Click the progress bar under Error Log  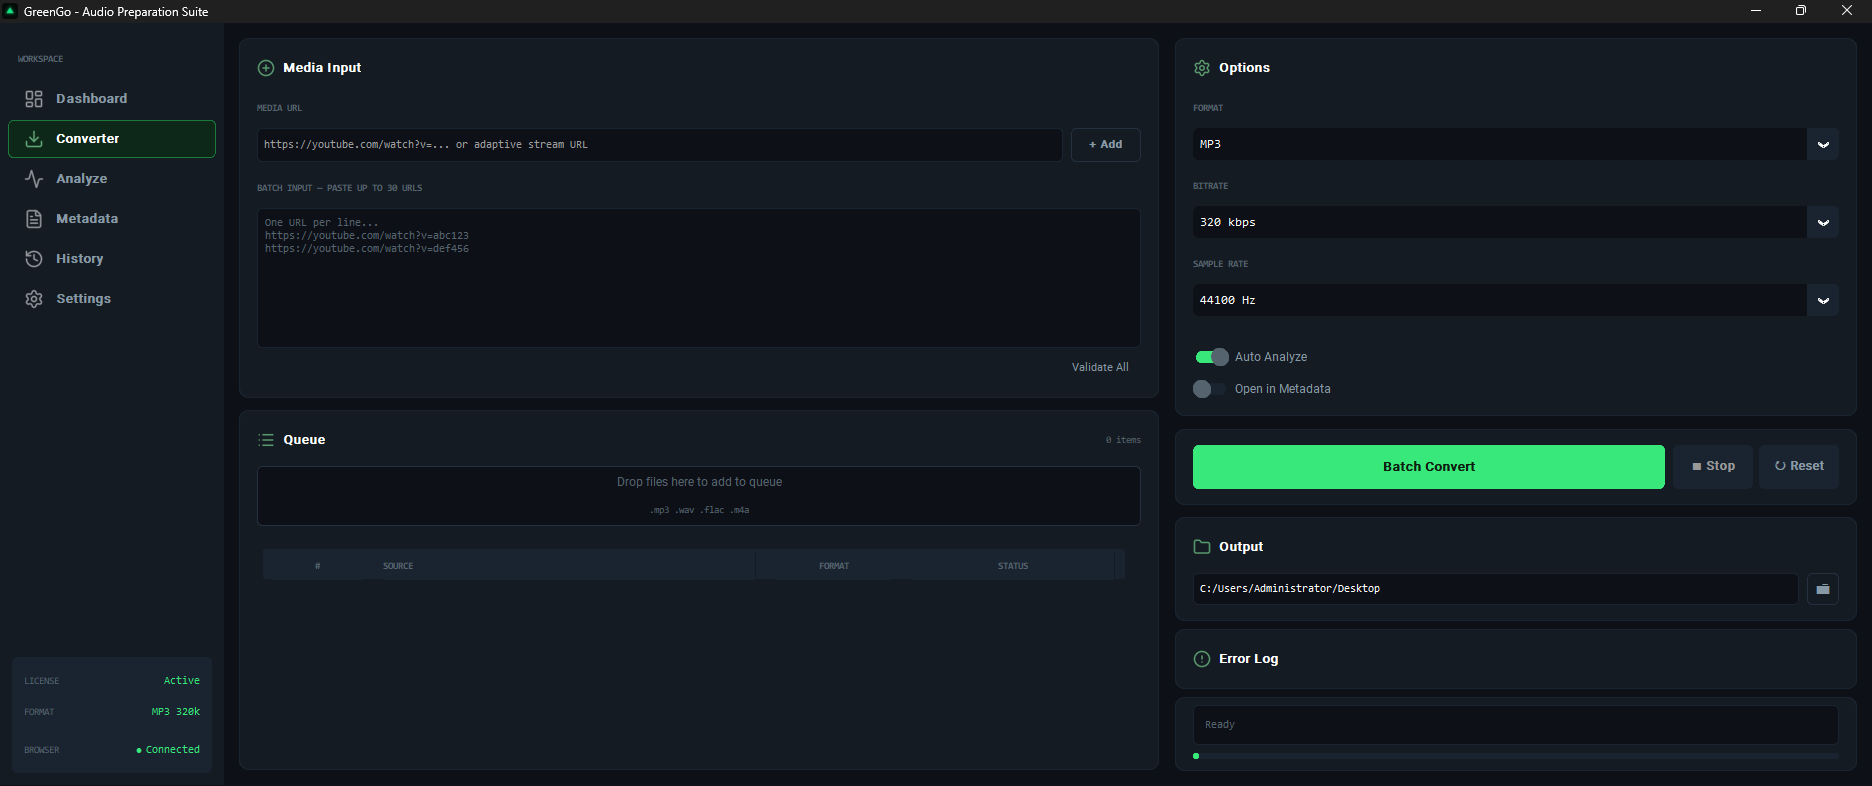point(1515,756)
